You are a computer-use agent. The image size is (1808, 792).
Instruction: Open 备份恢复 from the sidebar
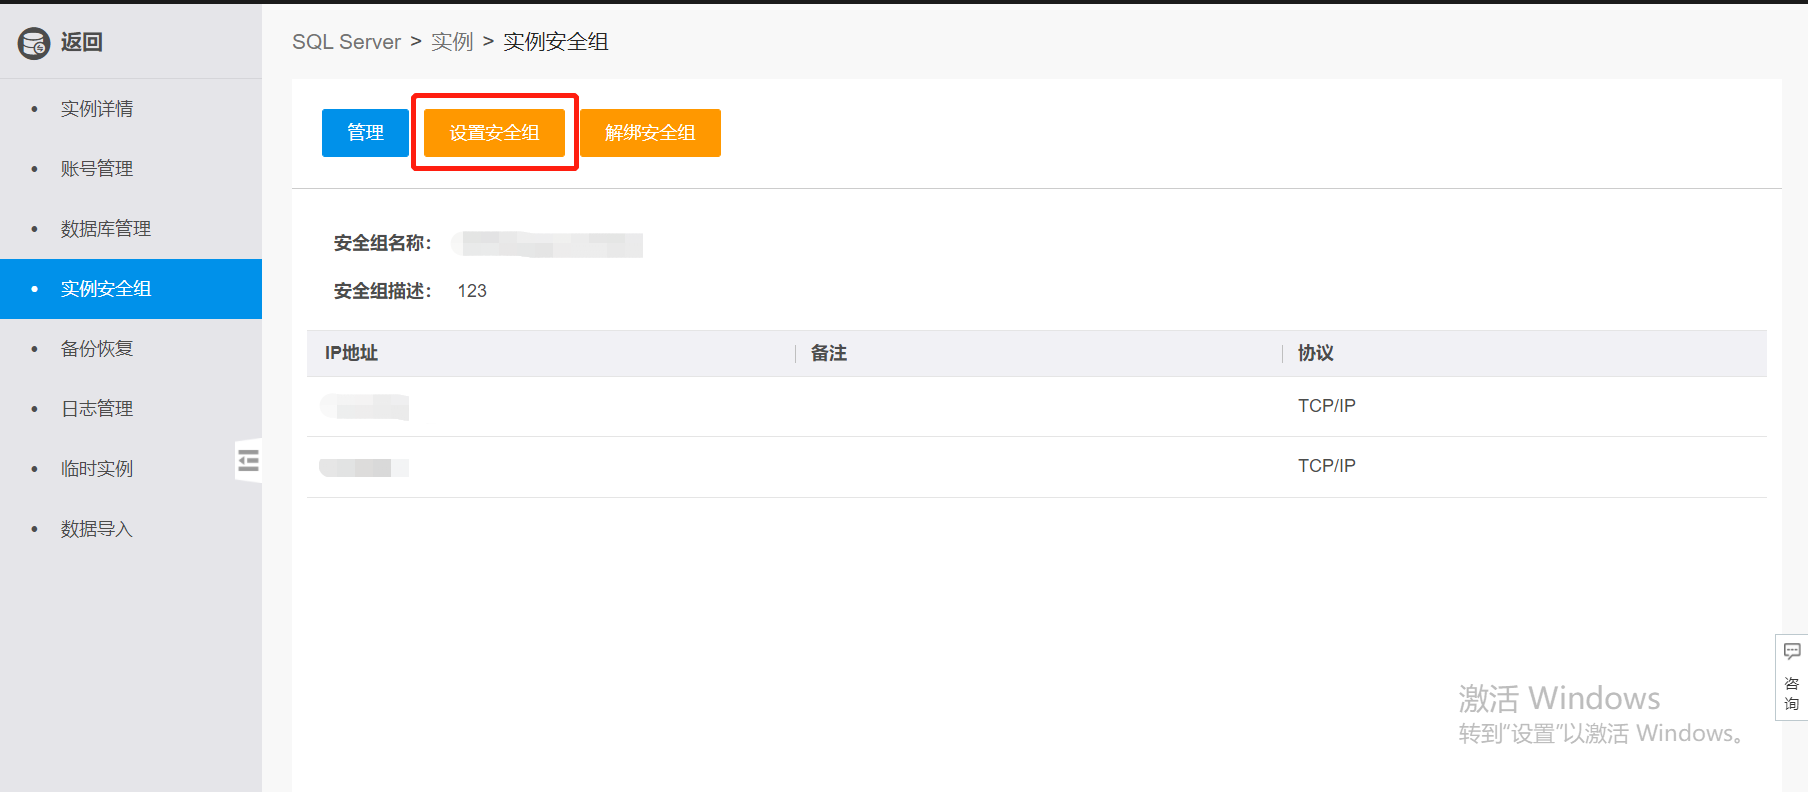coord(97,349)
